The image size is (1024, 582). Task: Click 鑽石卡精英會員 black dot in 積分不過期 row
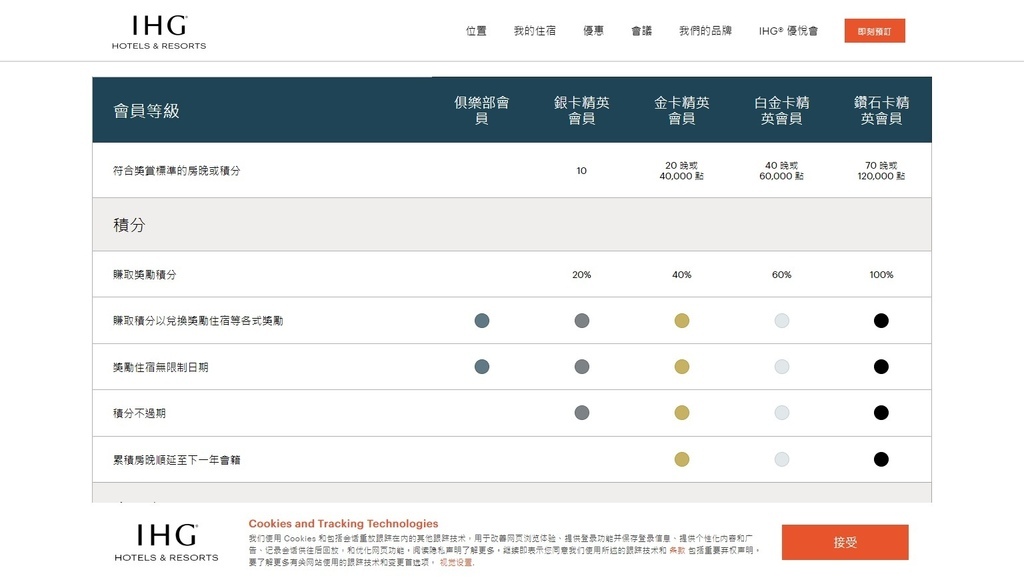coord(881,413)
